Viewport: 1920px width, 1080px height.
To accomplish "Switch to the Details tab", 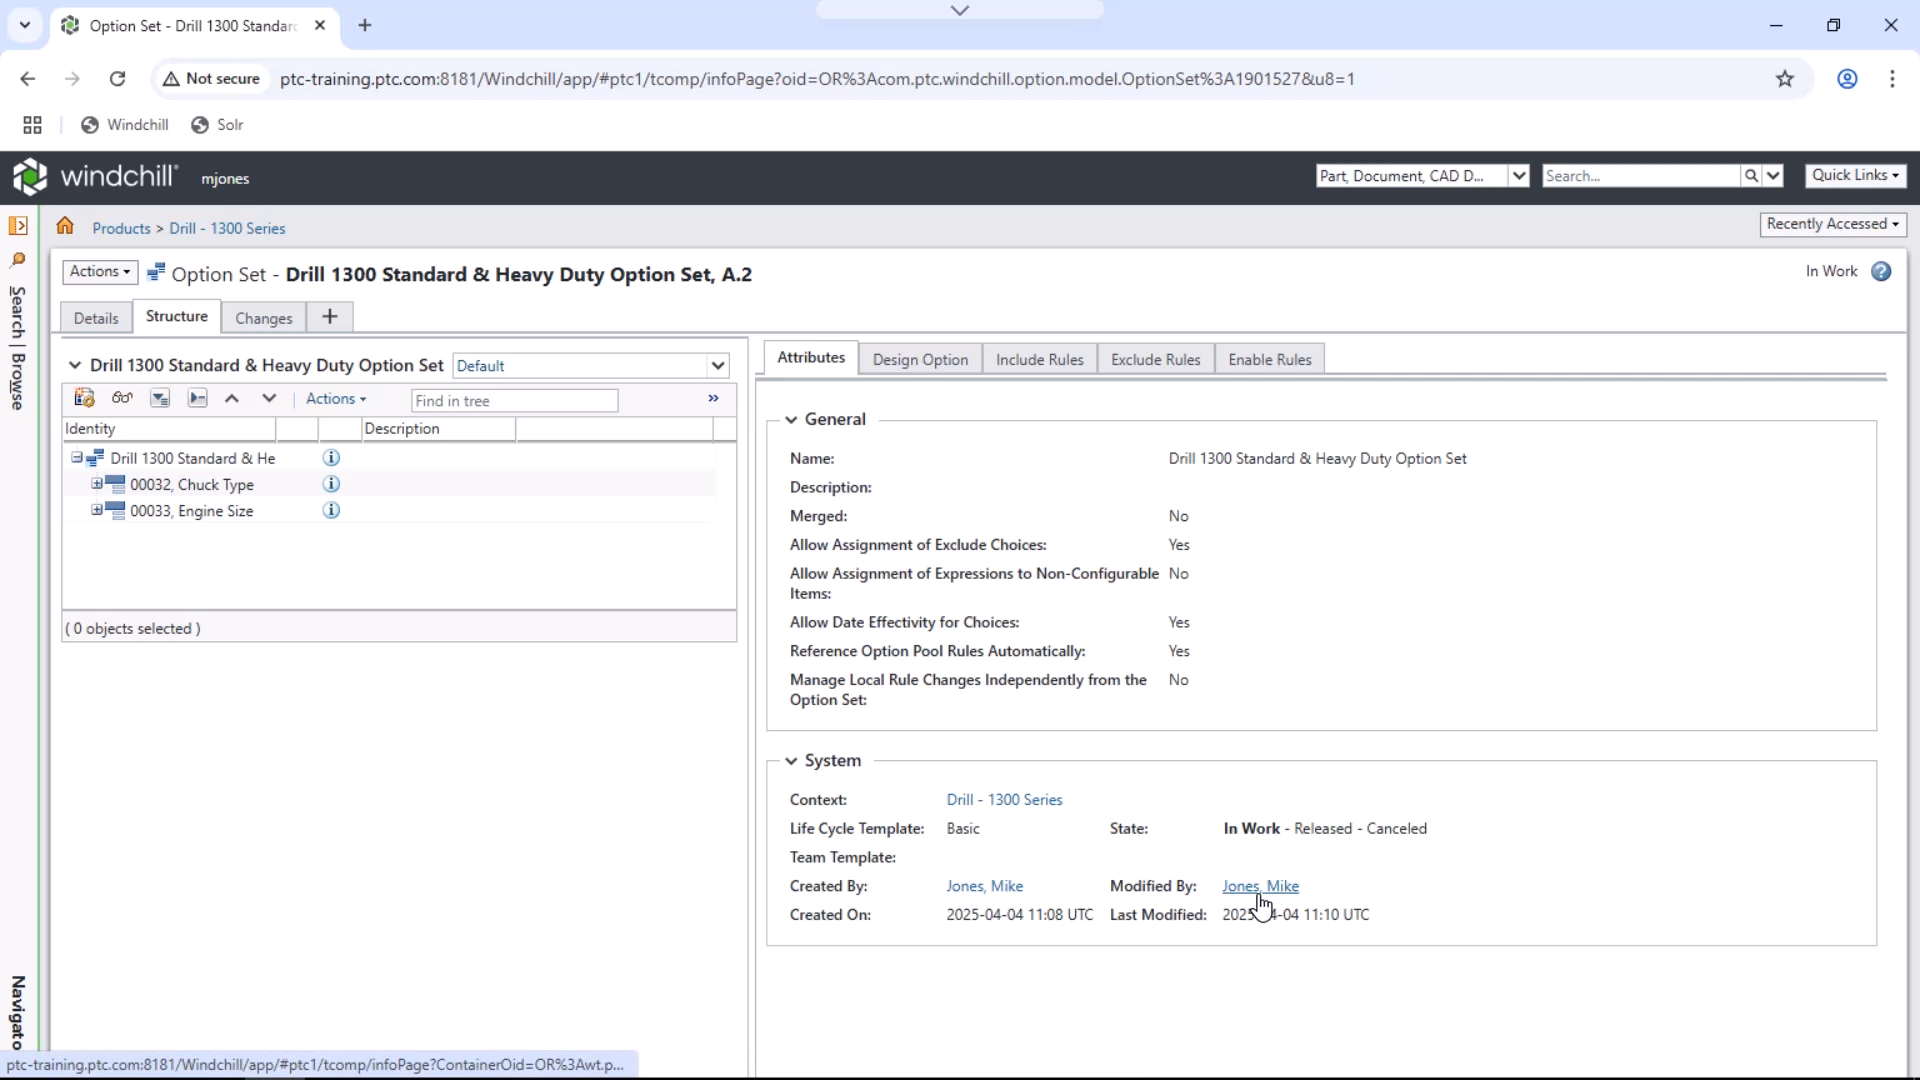I will pyautogui.click(x=96, y=318).
